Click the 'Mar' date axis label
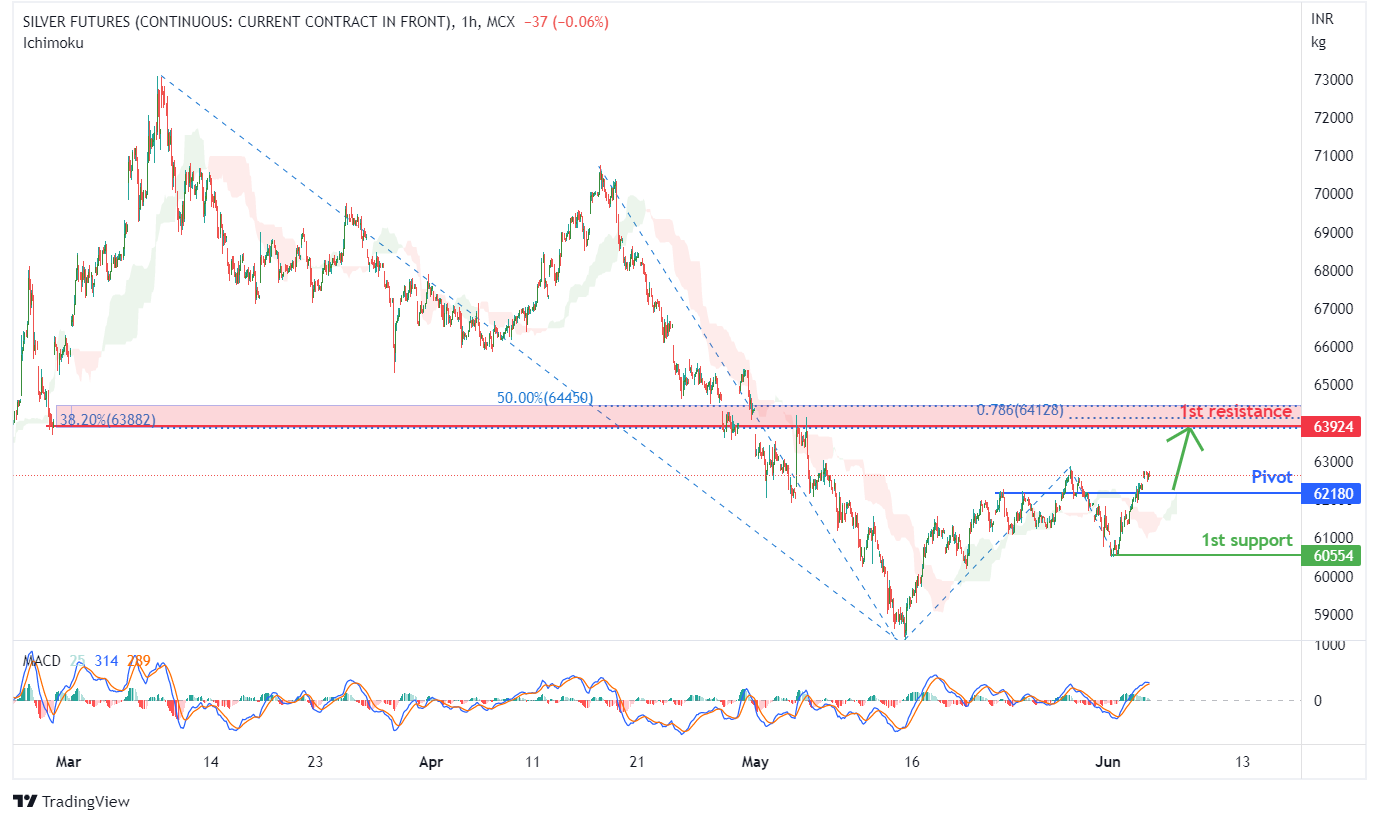 68,762
